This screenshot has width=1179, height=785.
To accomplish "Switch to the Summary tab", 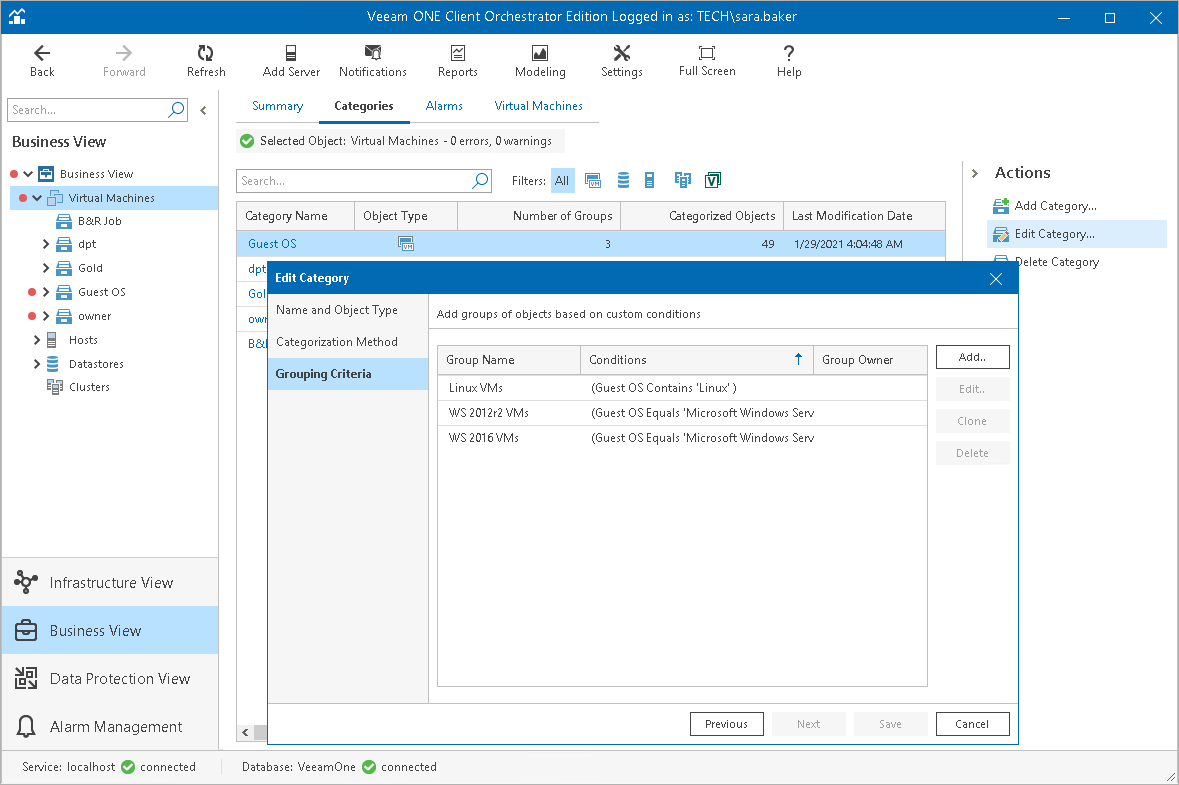I will [277, 106].
